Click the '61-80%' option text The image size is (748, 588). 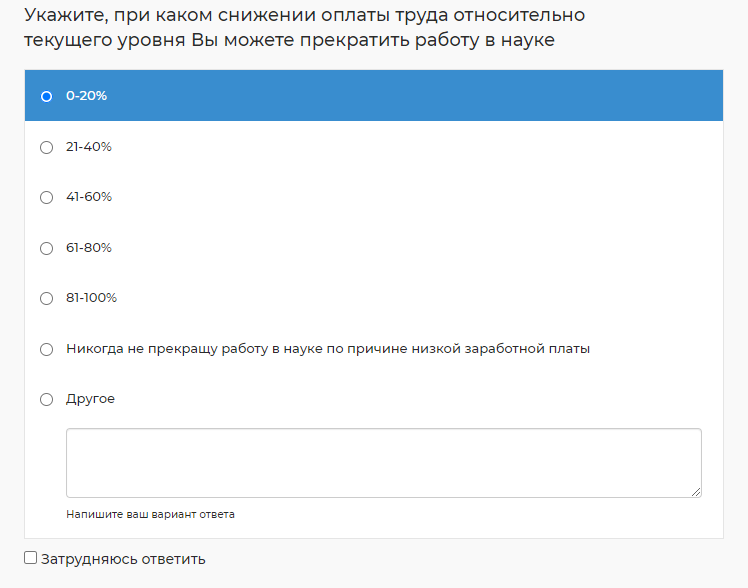click(x=89, y=248)
